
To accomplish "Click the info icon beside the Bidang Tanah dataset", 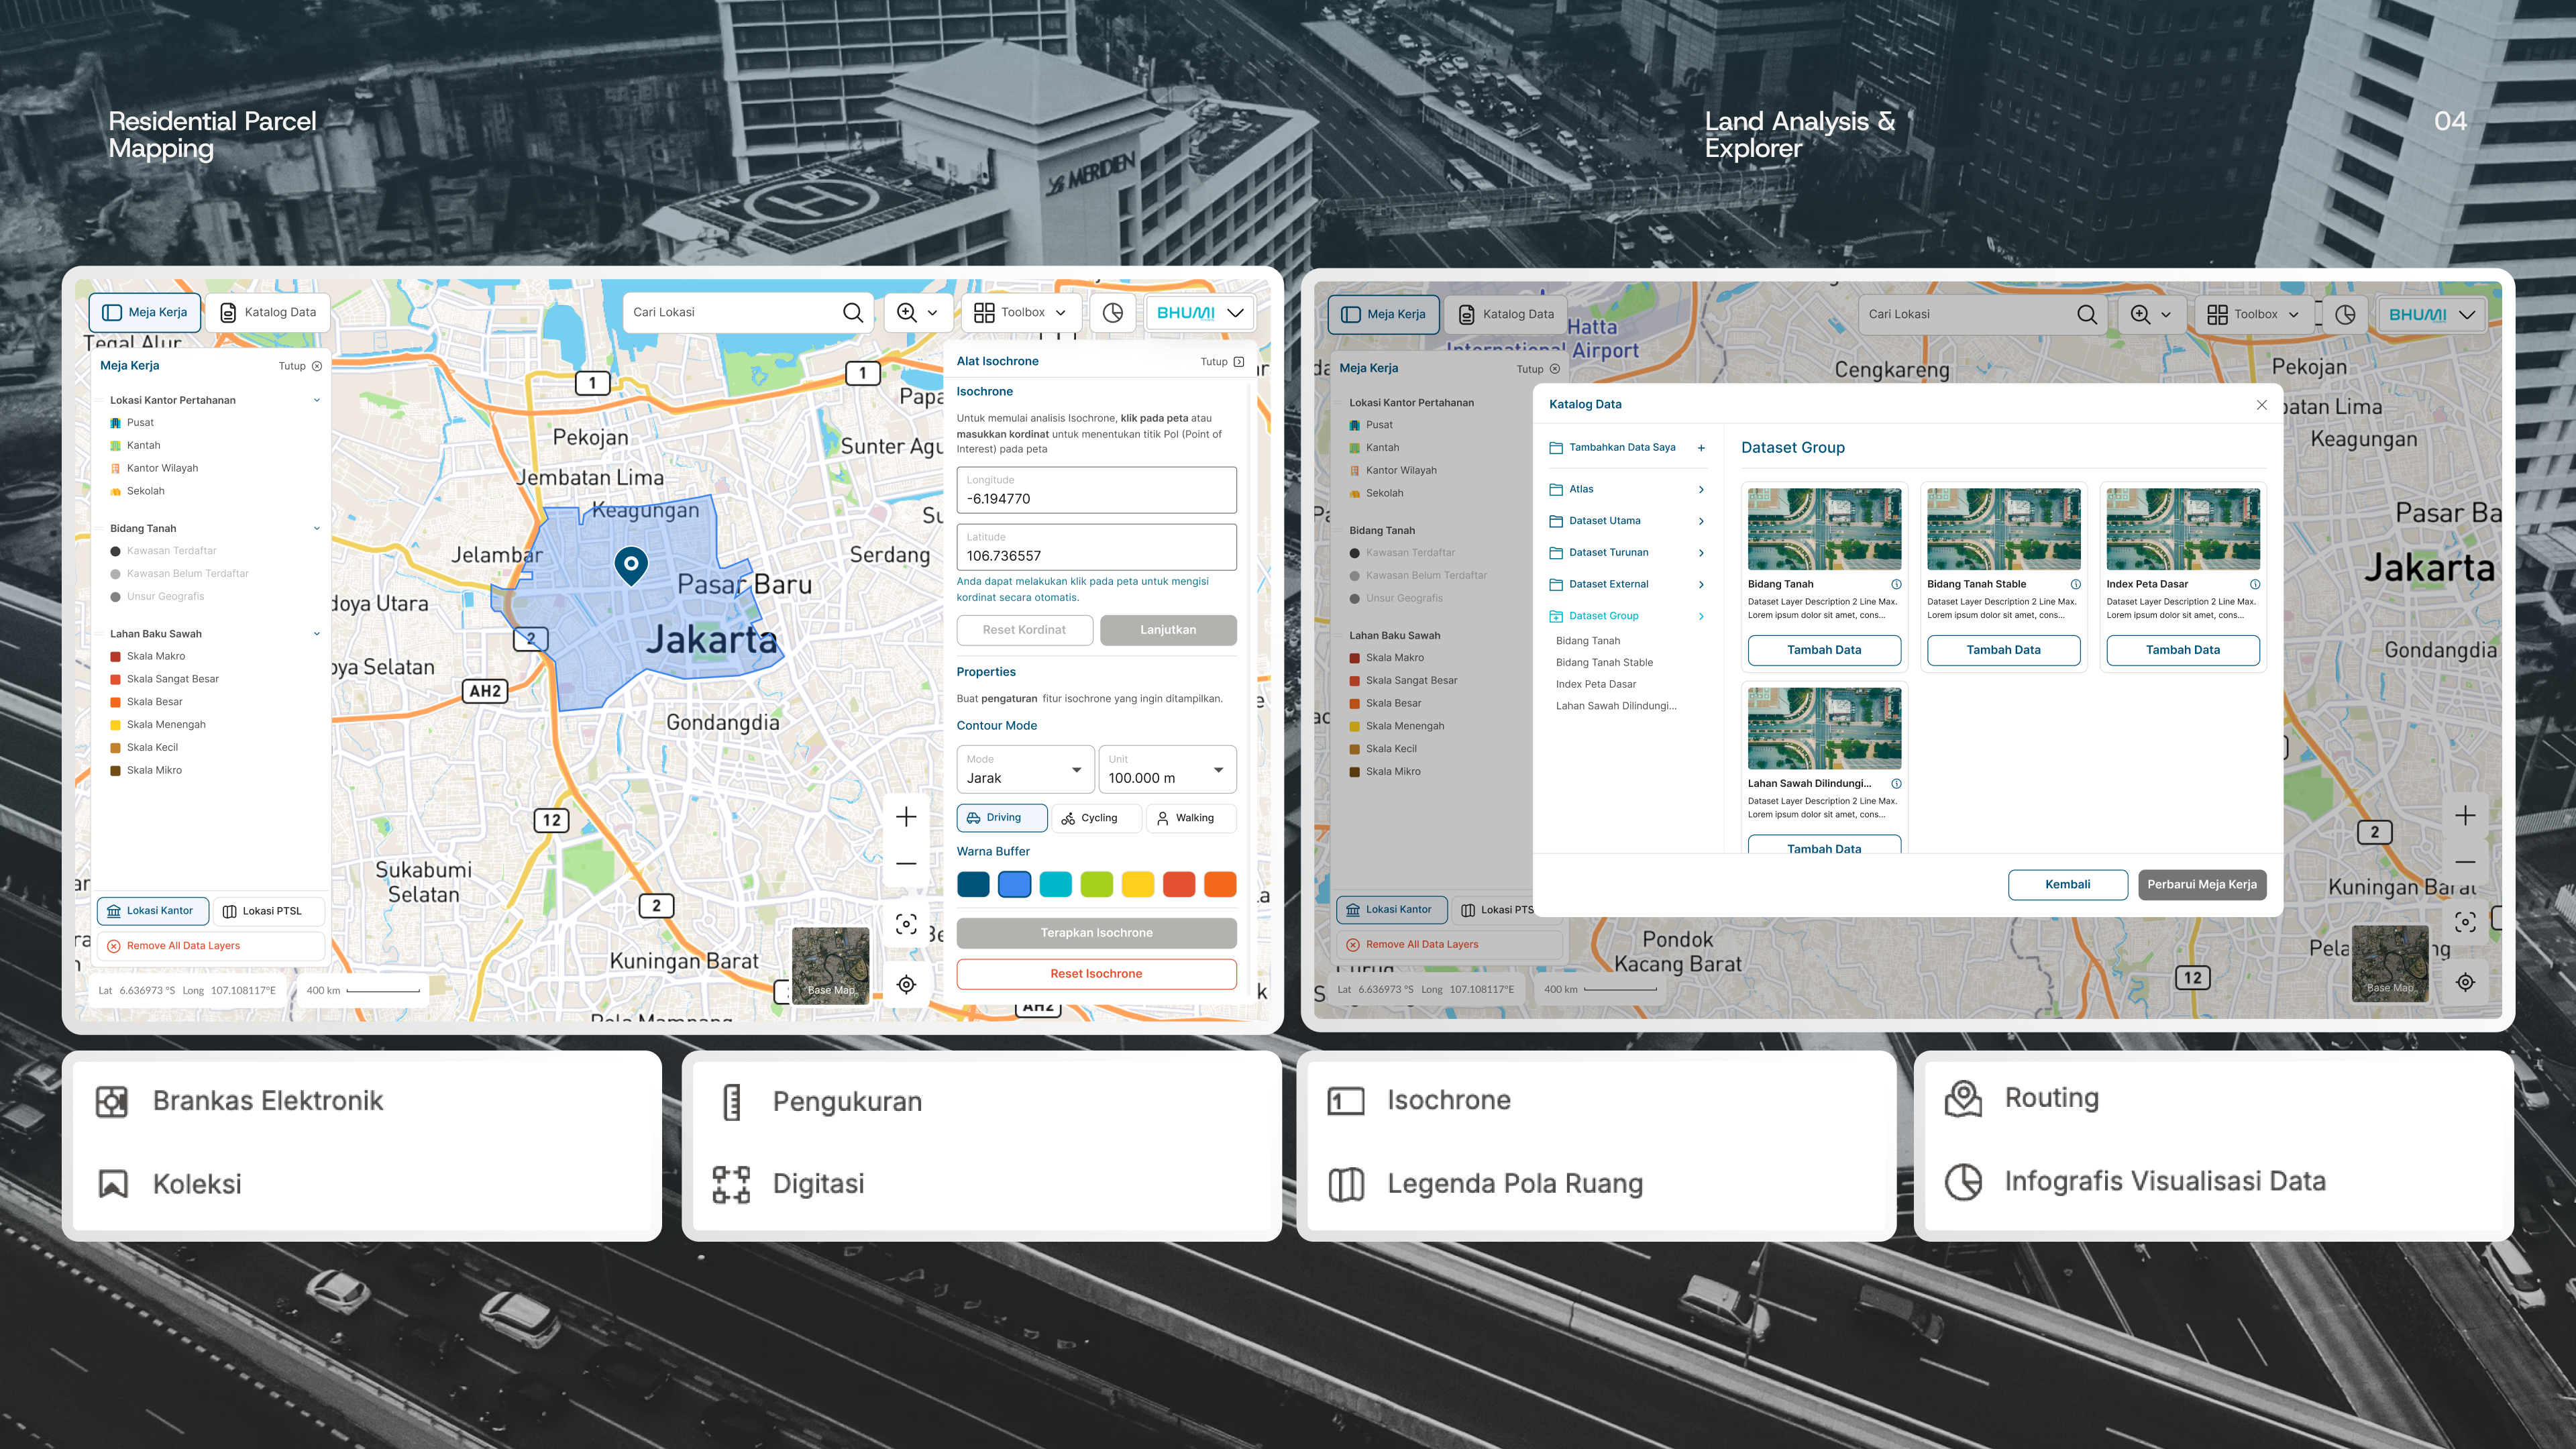I will coord(1896,584).
